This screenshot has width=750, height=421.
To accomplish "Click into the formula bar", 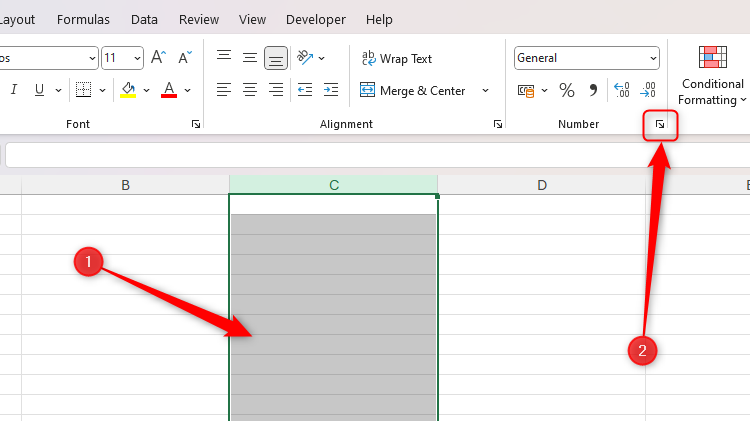I will coord(378,155).
